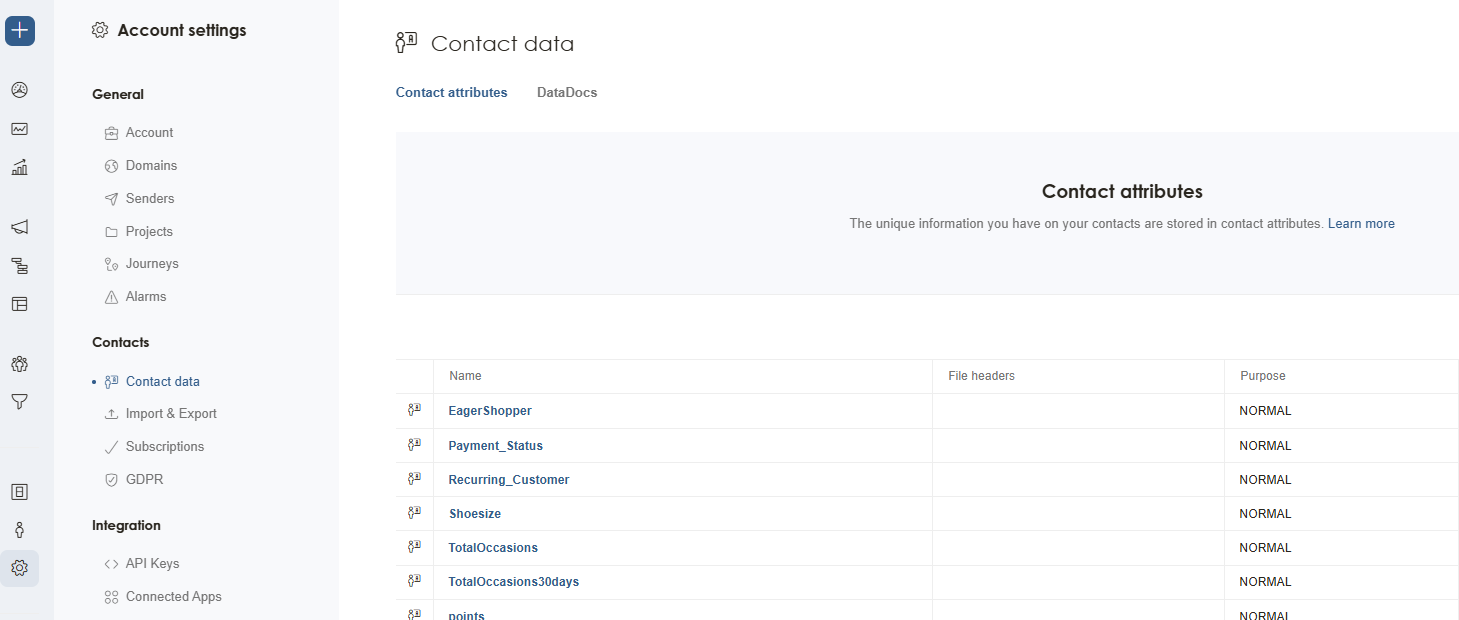Click the Name column header
Screen dimensions: 1459x620
465,376
